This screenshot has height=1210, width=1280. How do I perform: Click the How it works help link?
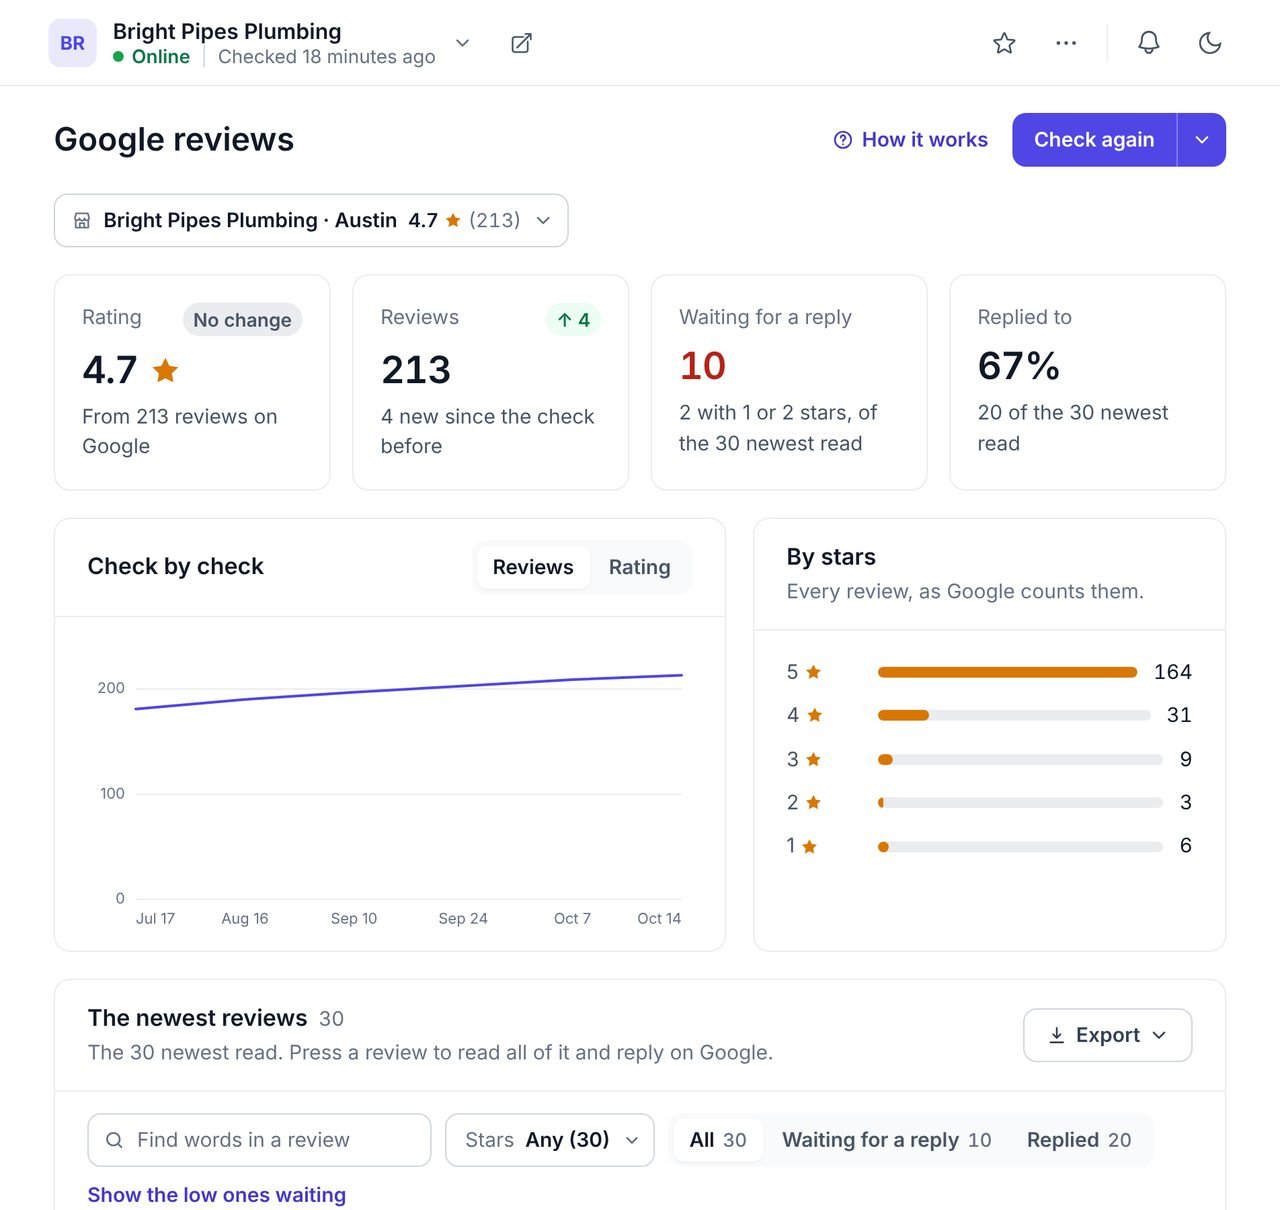coord(911,140)
